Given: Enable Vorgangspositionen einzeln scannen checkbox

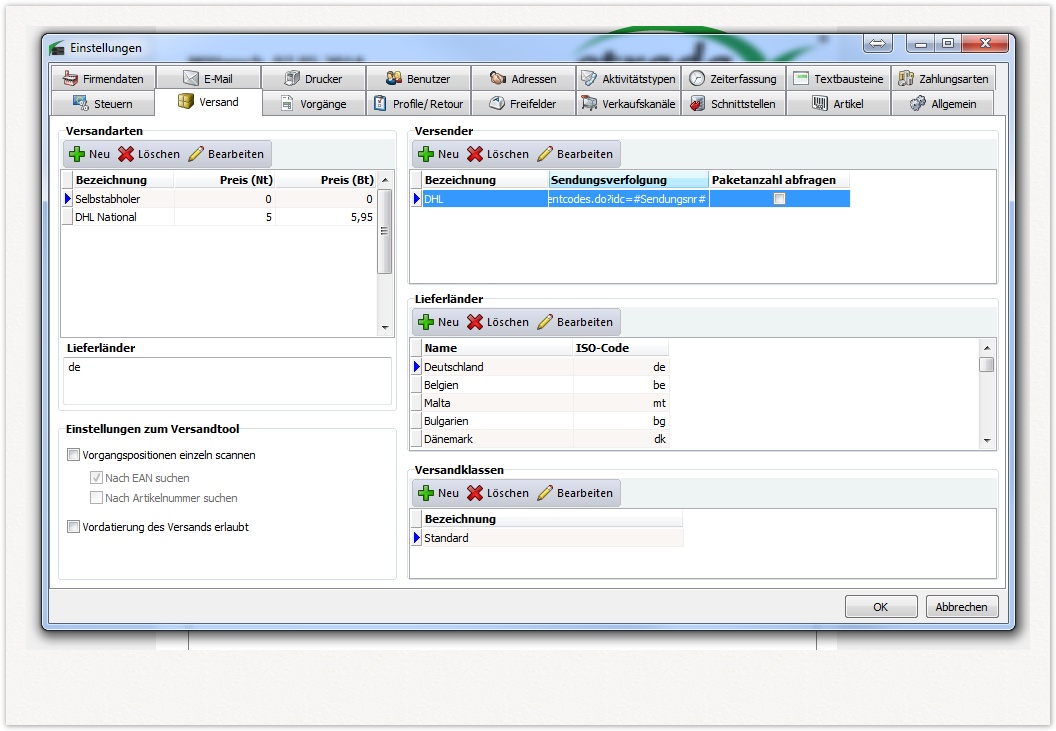Looking at the screenshot, I should (x=73, y=455).
